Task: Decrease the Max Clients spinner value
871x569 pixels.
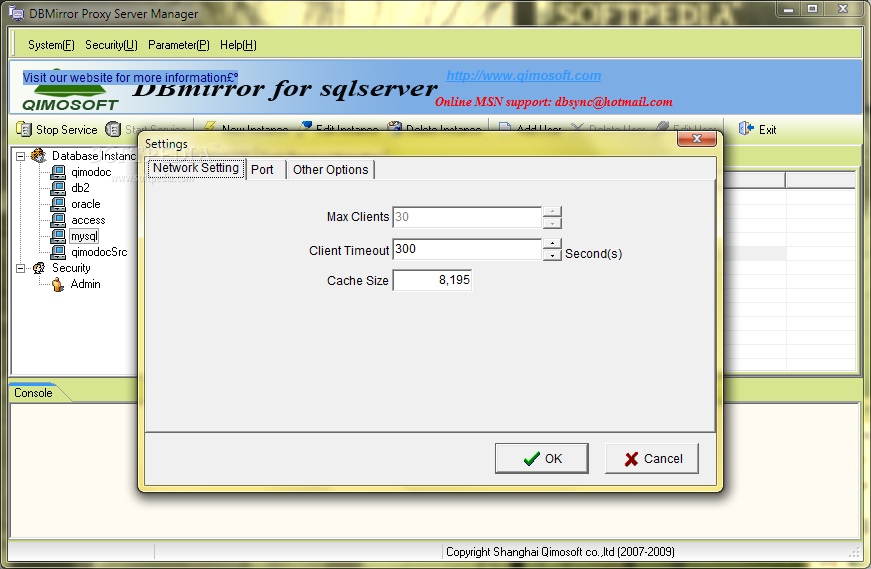Action: (x=552, y=223)
